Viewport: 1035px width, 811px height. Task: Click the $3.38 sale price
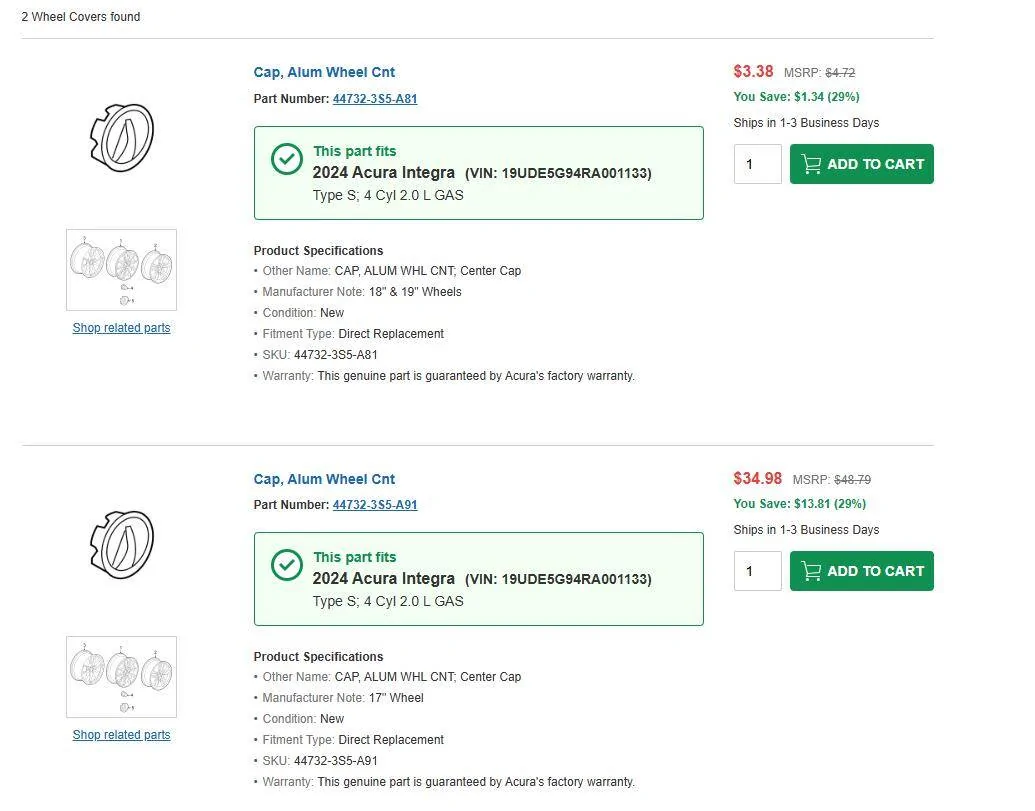[x=753, y=72]
